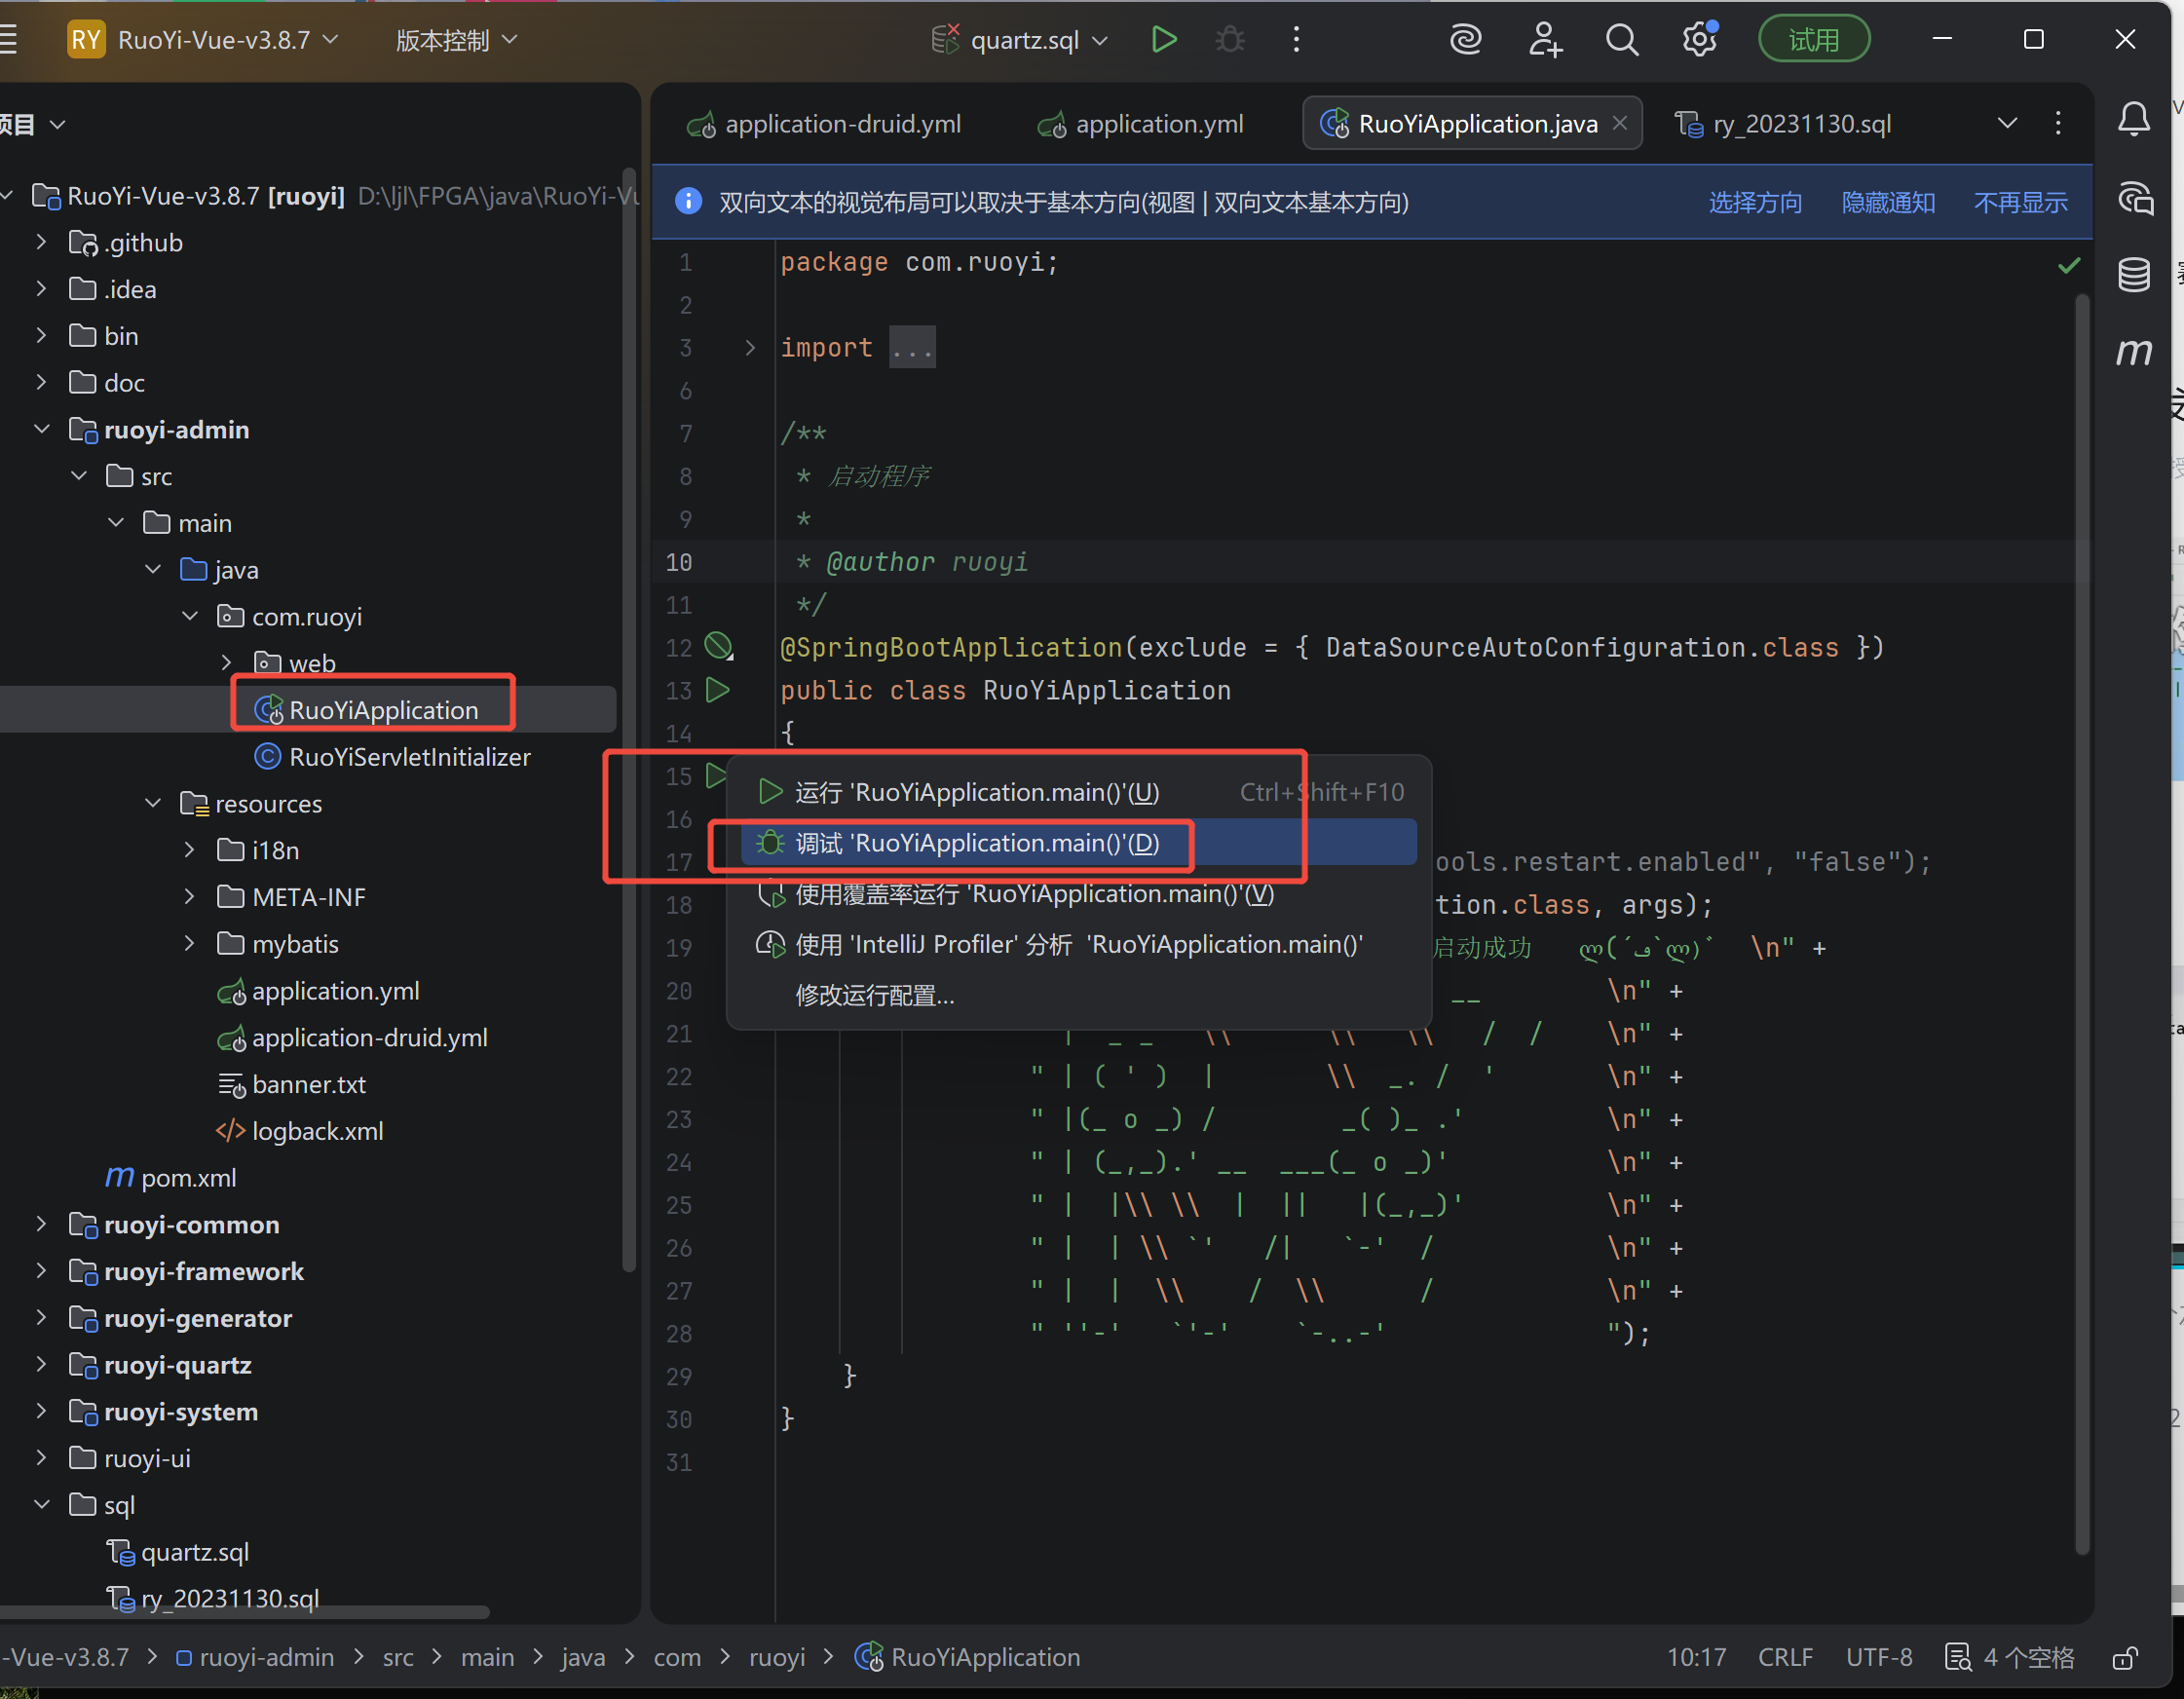Open the quartz.sql run configuration dropdown
This screenshot has width=2184, height=1699.
point(1024,40)
